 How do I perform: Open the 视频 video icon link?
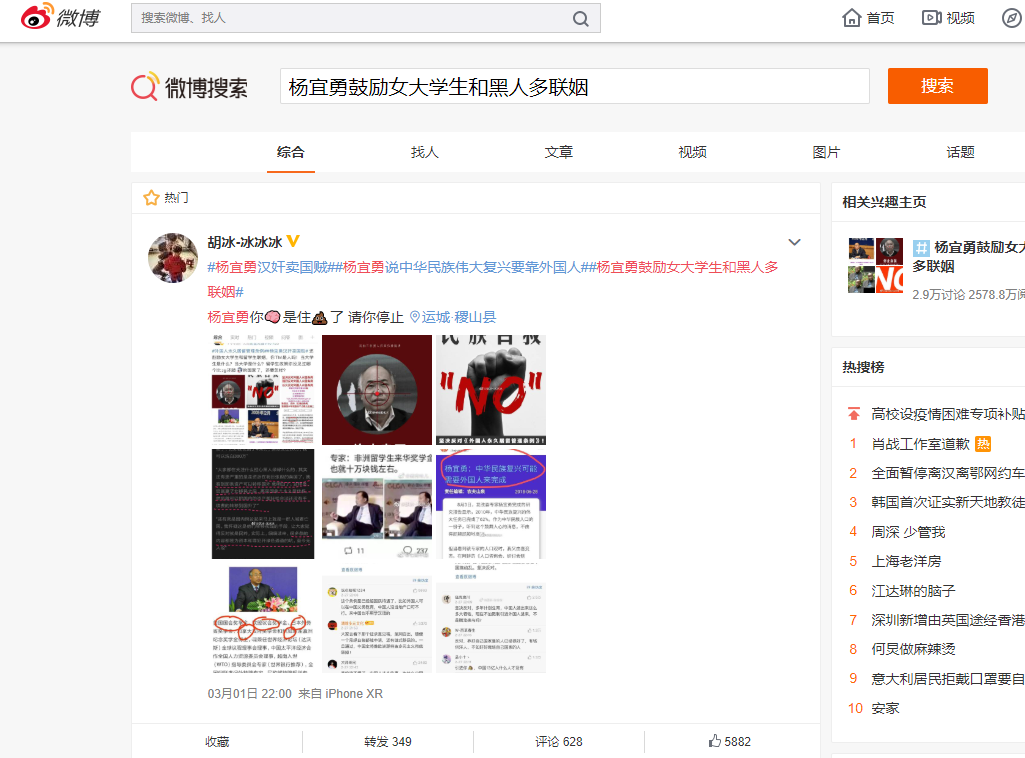[948, 18]
